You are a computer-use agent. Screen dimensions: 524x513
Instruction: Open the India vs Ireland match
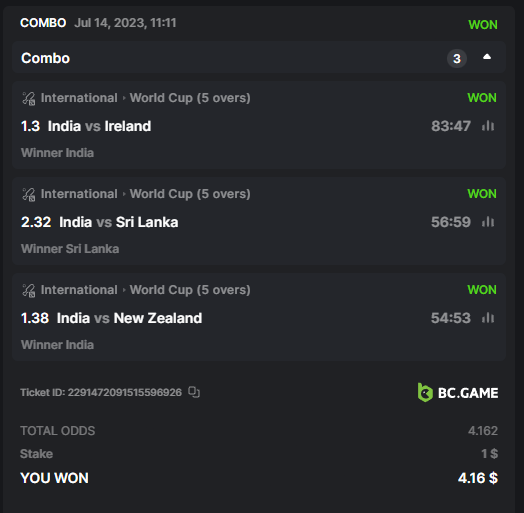pyautogui.click(x=99, y=126)
